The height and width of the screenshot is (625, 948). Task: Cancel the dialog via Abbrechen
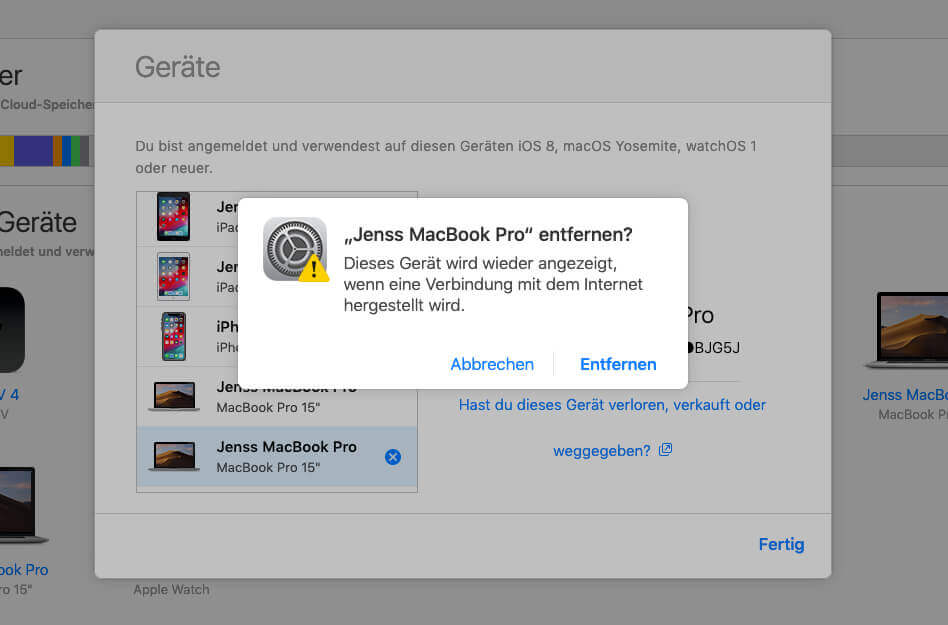(492, 364)
